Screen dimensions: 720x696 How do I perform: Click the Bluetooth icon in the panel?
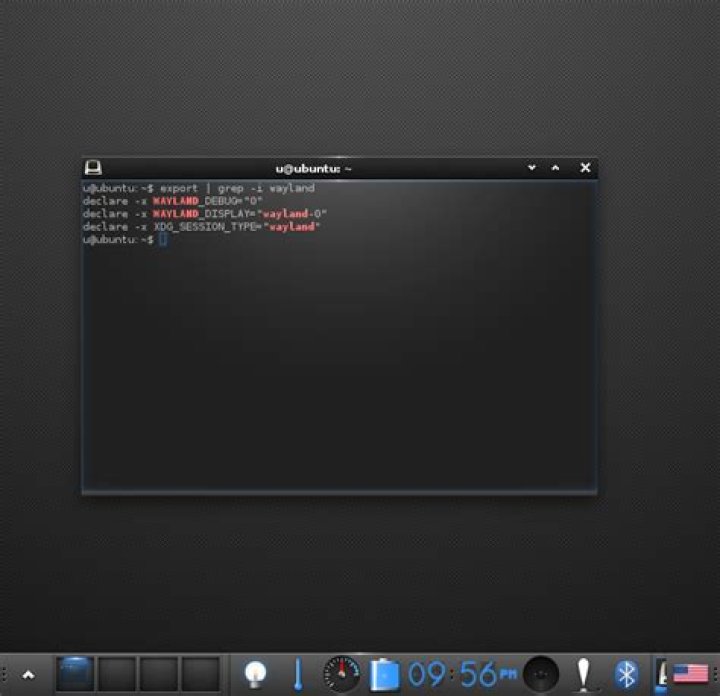pos(626,674)
